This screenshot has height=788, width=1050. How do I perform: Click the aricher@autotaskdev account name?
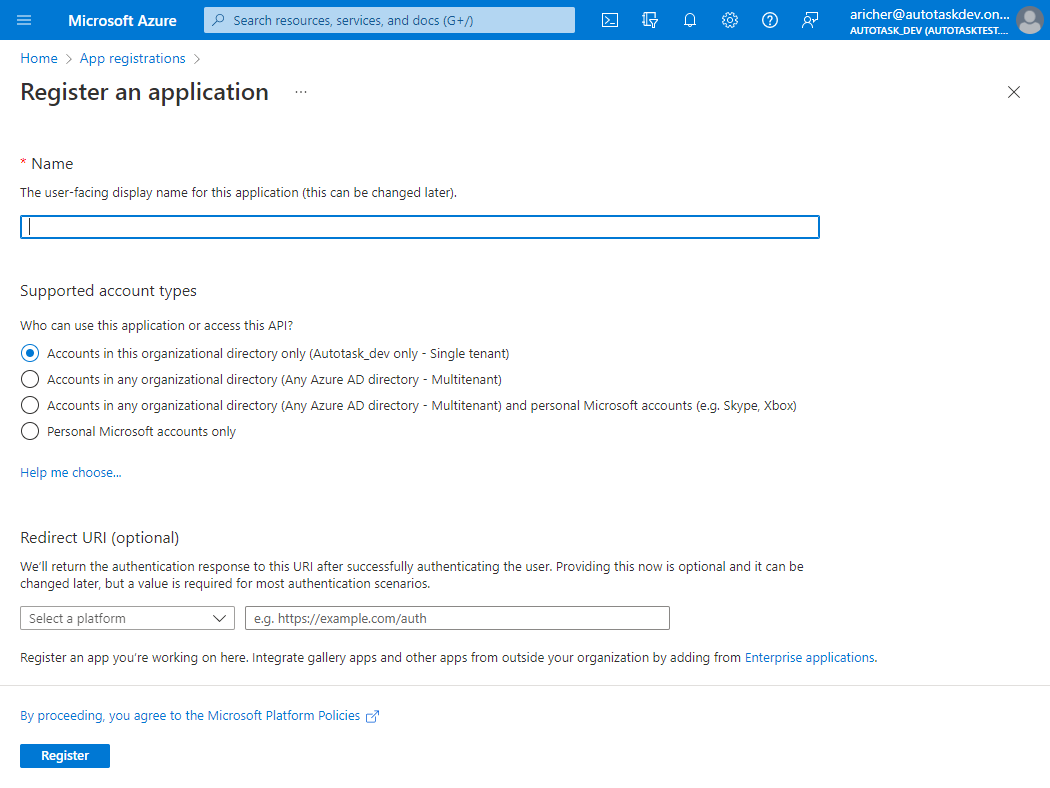coord(929,14)
